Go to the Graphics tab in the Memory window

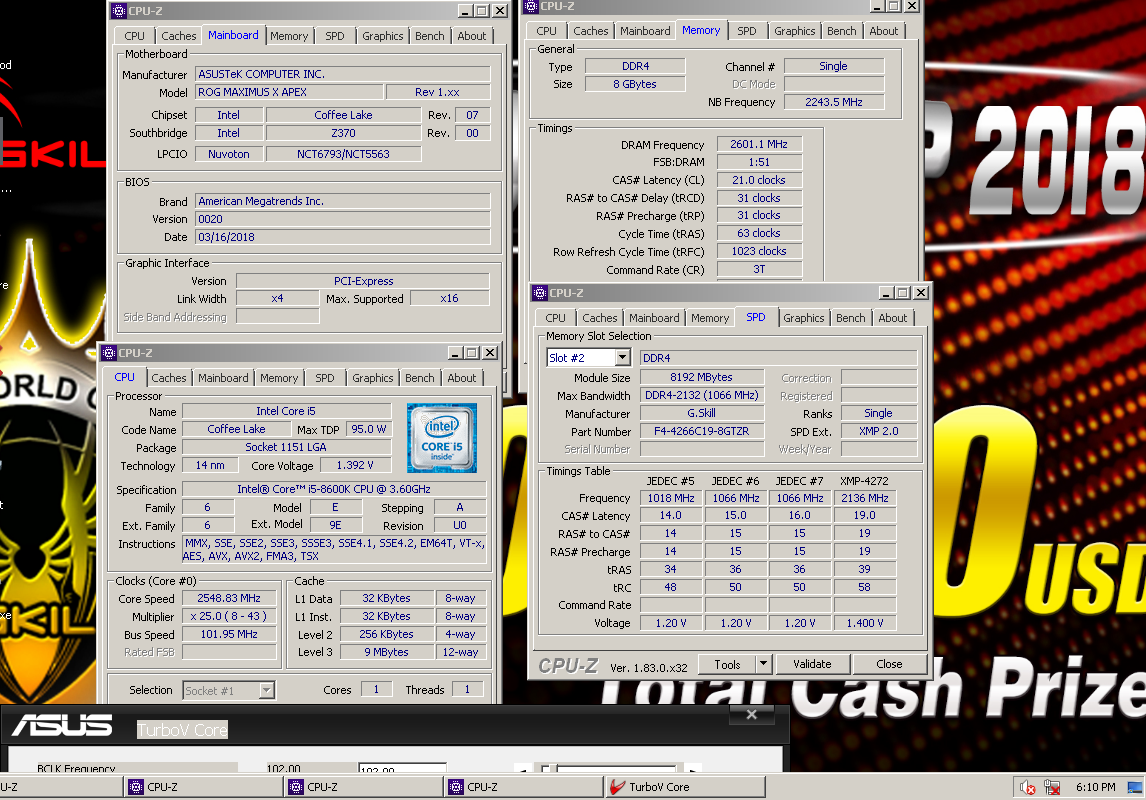click(x=794, y=31)
